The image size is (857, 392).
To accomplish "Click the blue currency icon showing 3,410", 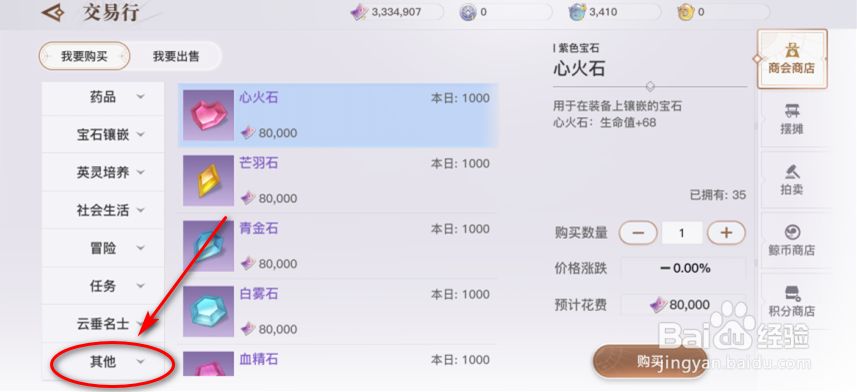I will (577, 12).
